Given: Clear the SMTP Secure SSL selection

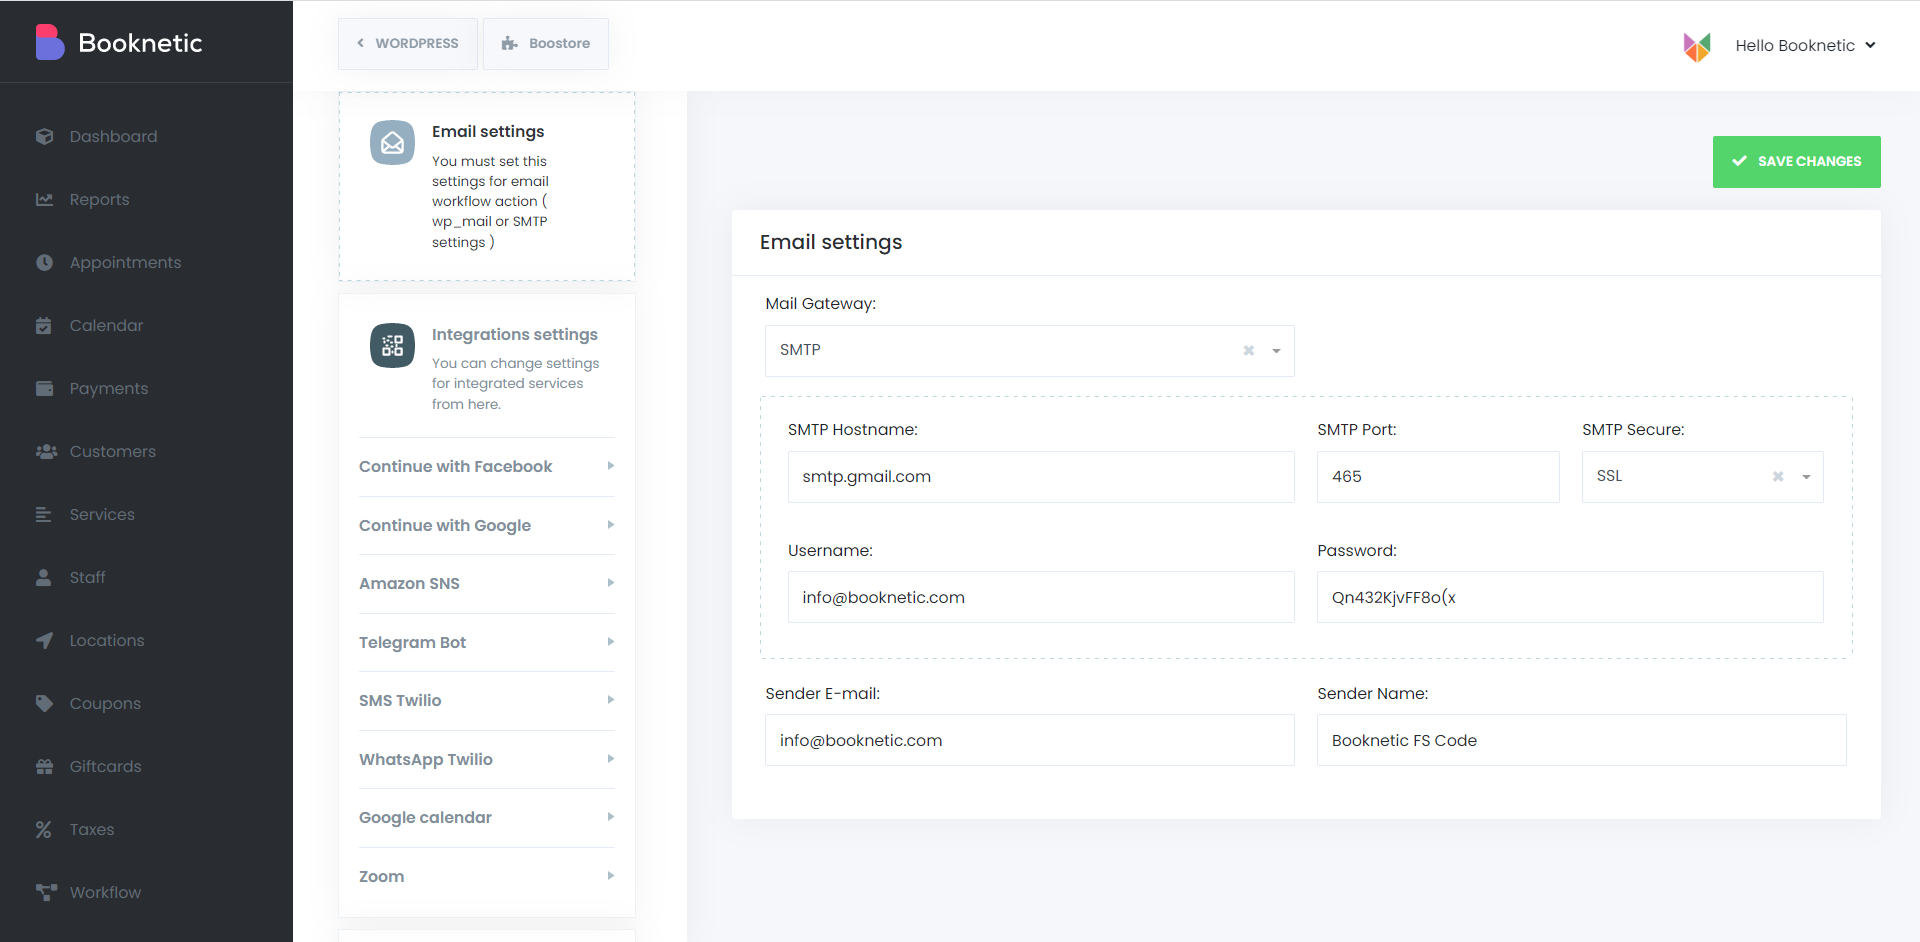Looking at the screenshot, I should pyautogui.click(x=1778, y=477).
